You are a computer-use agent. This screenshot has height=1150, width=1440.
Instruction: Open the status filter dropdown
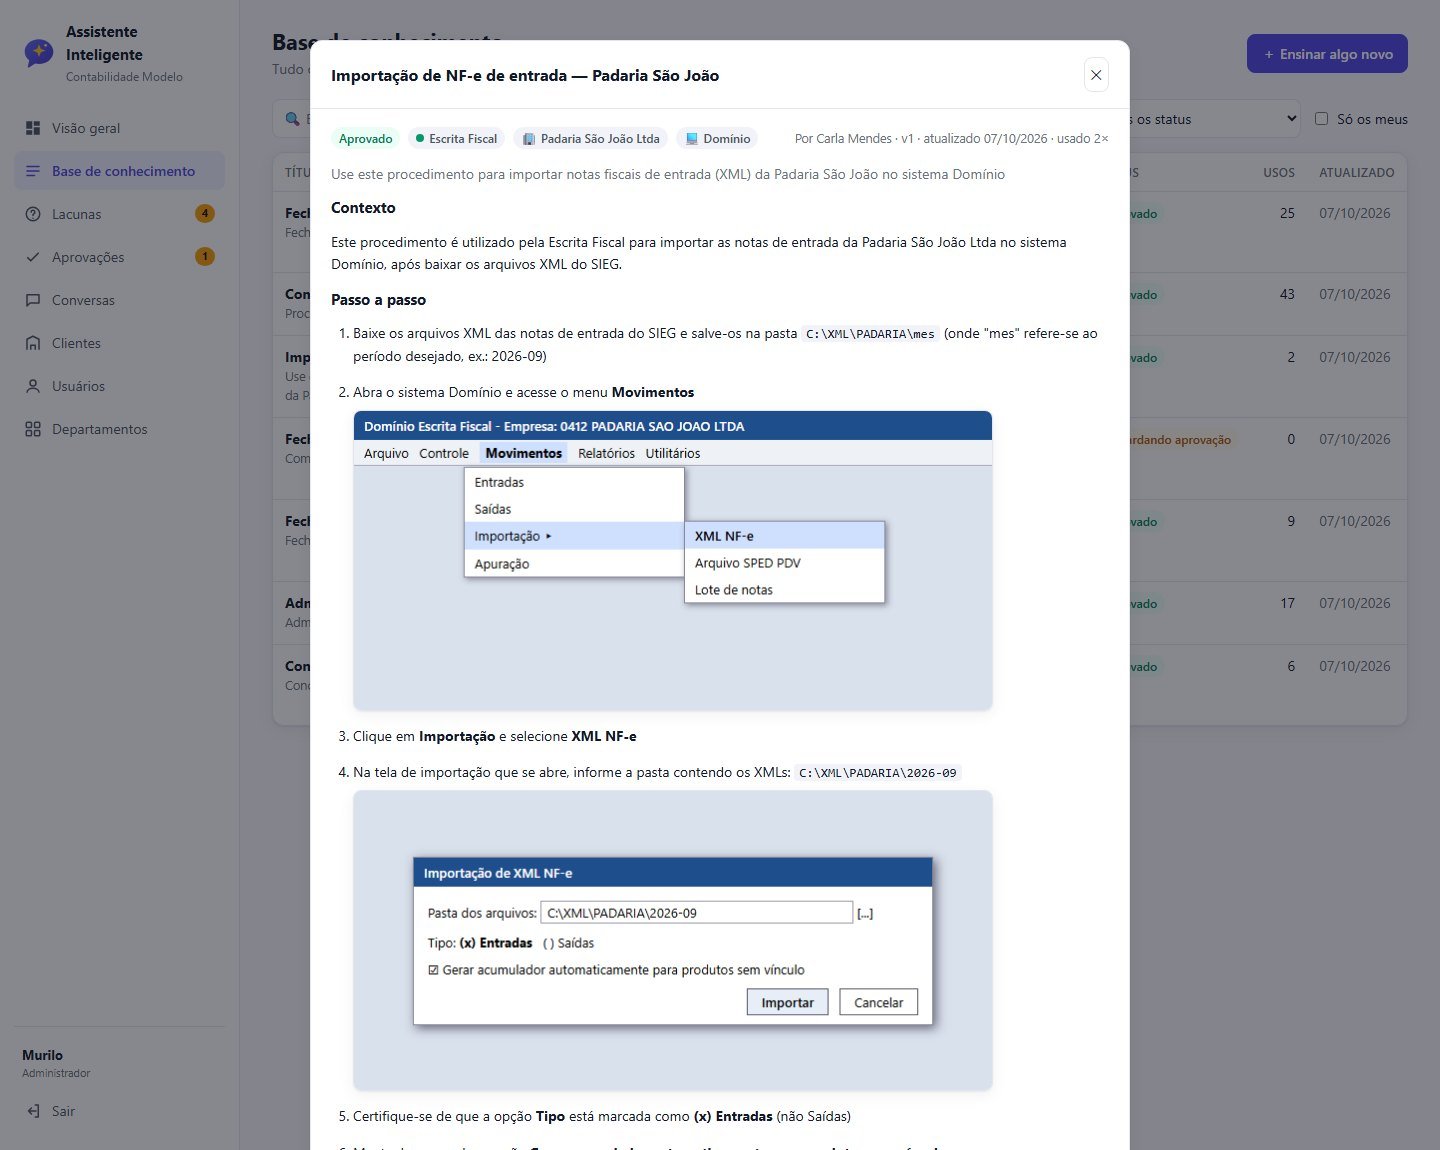pyautogui.click(x=1215, y=119)
